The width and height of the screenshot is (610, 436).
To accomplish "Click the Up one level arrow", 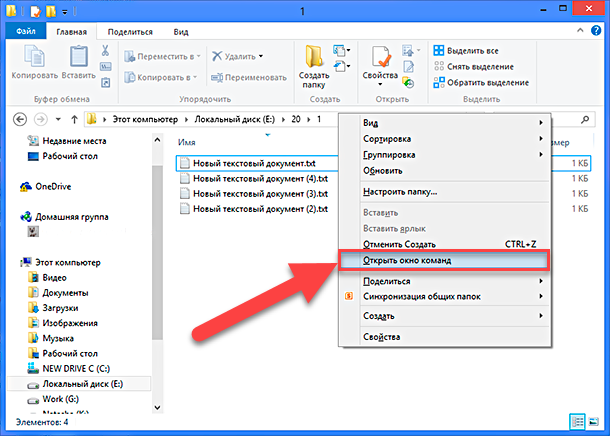I will (74, 119).
